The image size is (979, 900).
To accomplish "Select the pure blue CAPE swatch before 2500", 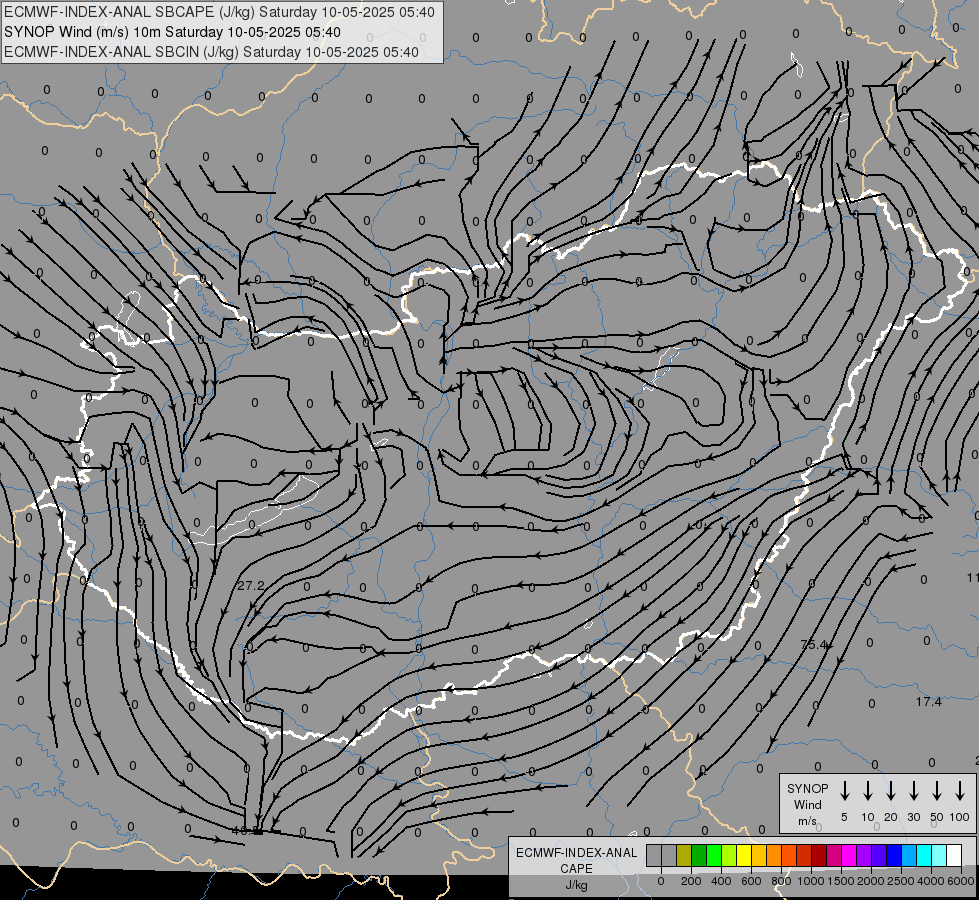I will click(895, 855).
